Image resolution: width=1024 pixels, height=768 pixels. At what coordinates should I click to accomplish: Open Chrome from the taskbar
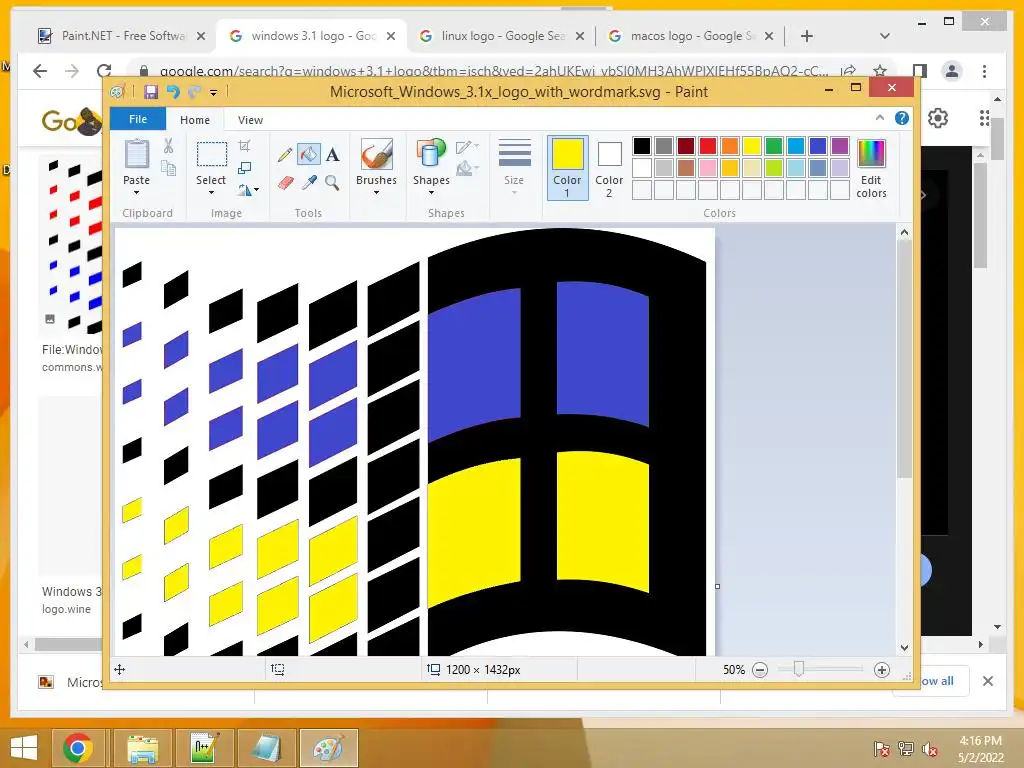pyautogui.click(x=78, y=748)
